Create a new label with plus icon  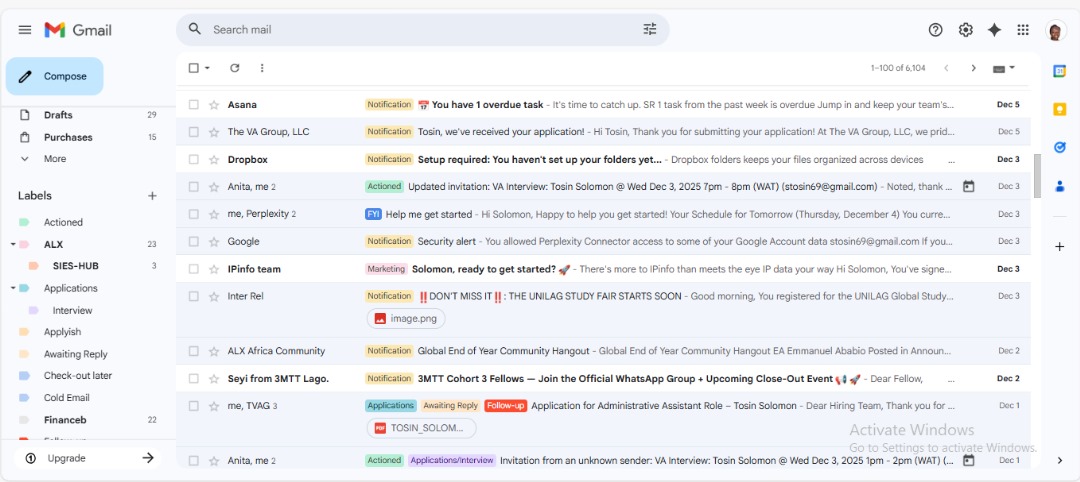[x=152, y=196]
